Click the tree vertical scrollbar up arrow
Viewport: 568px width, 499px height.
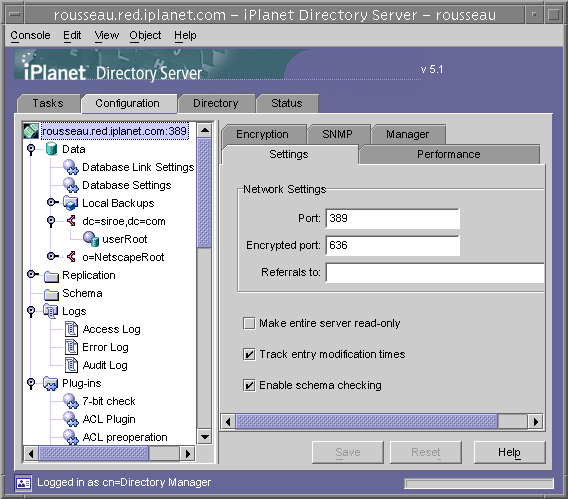[205, 130]
